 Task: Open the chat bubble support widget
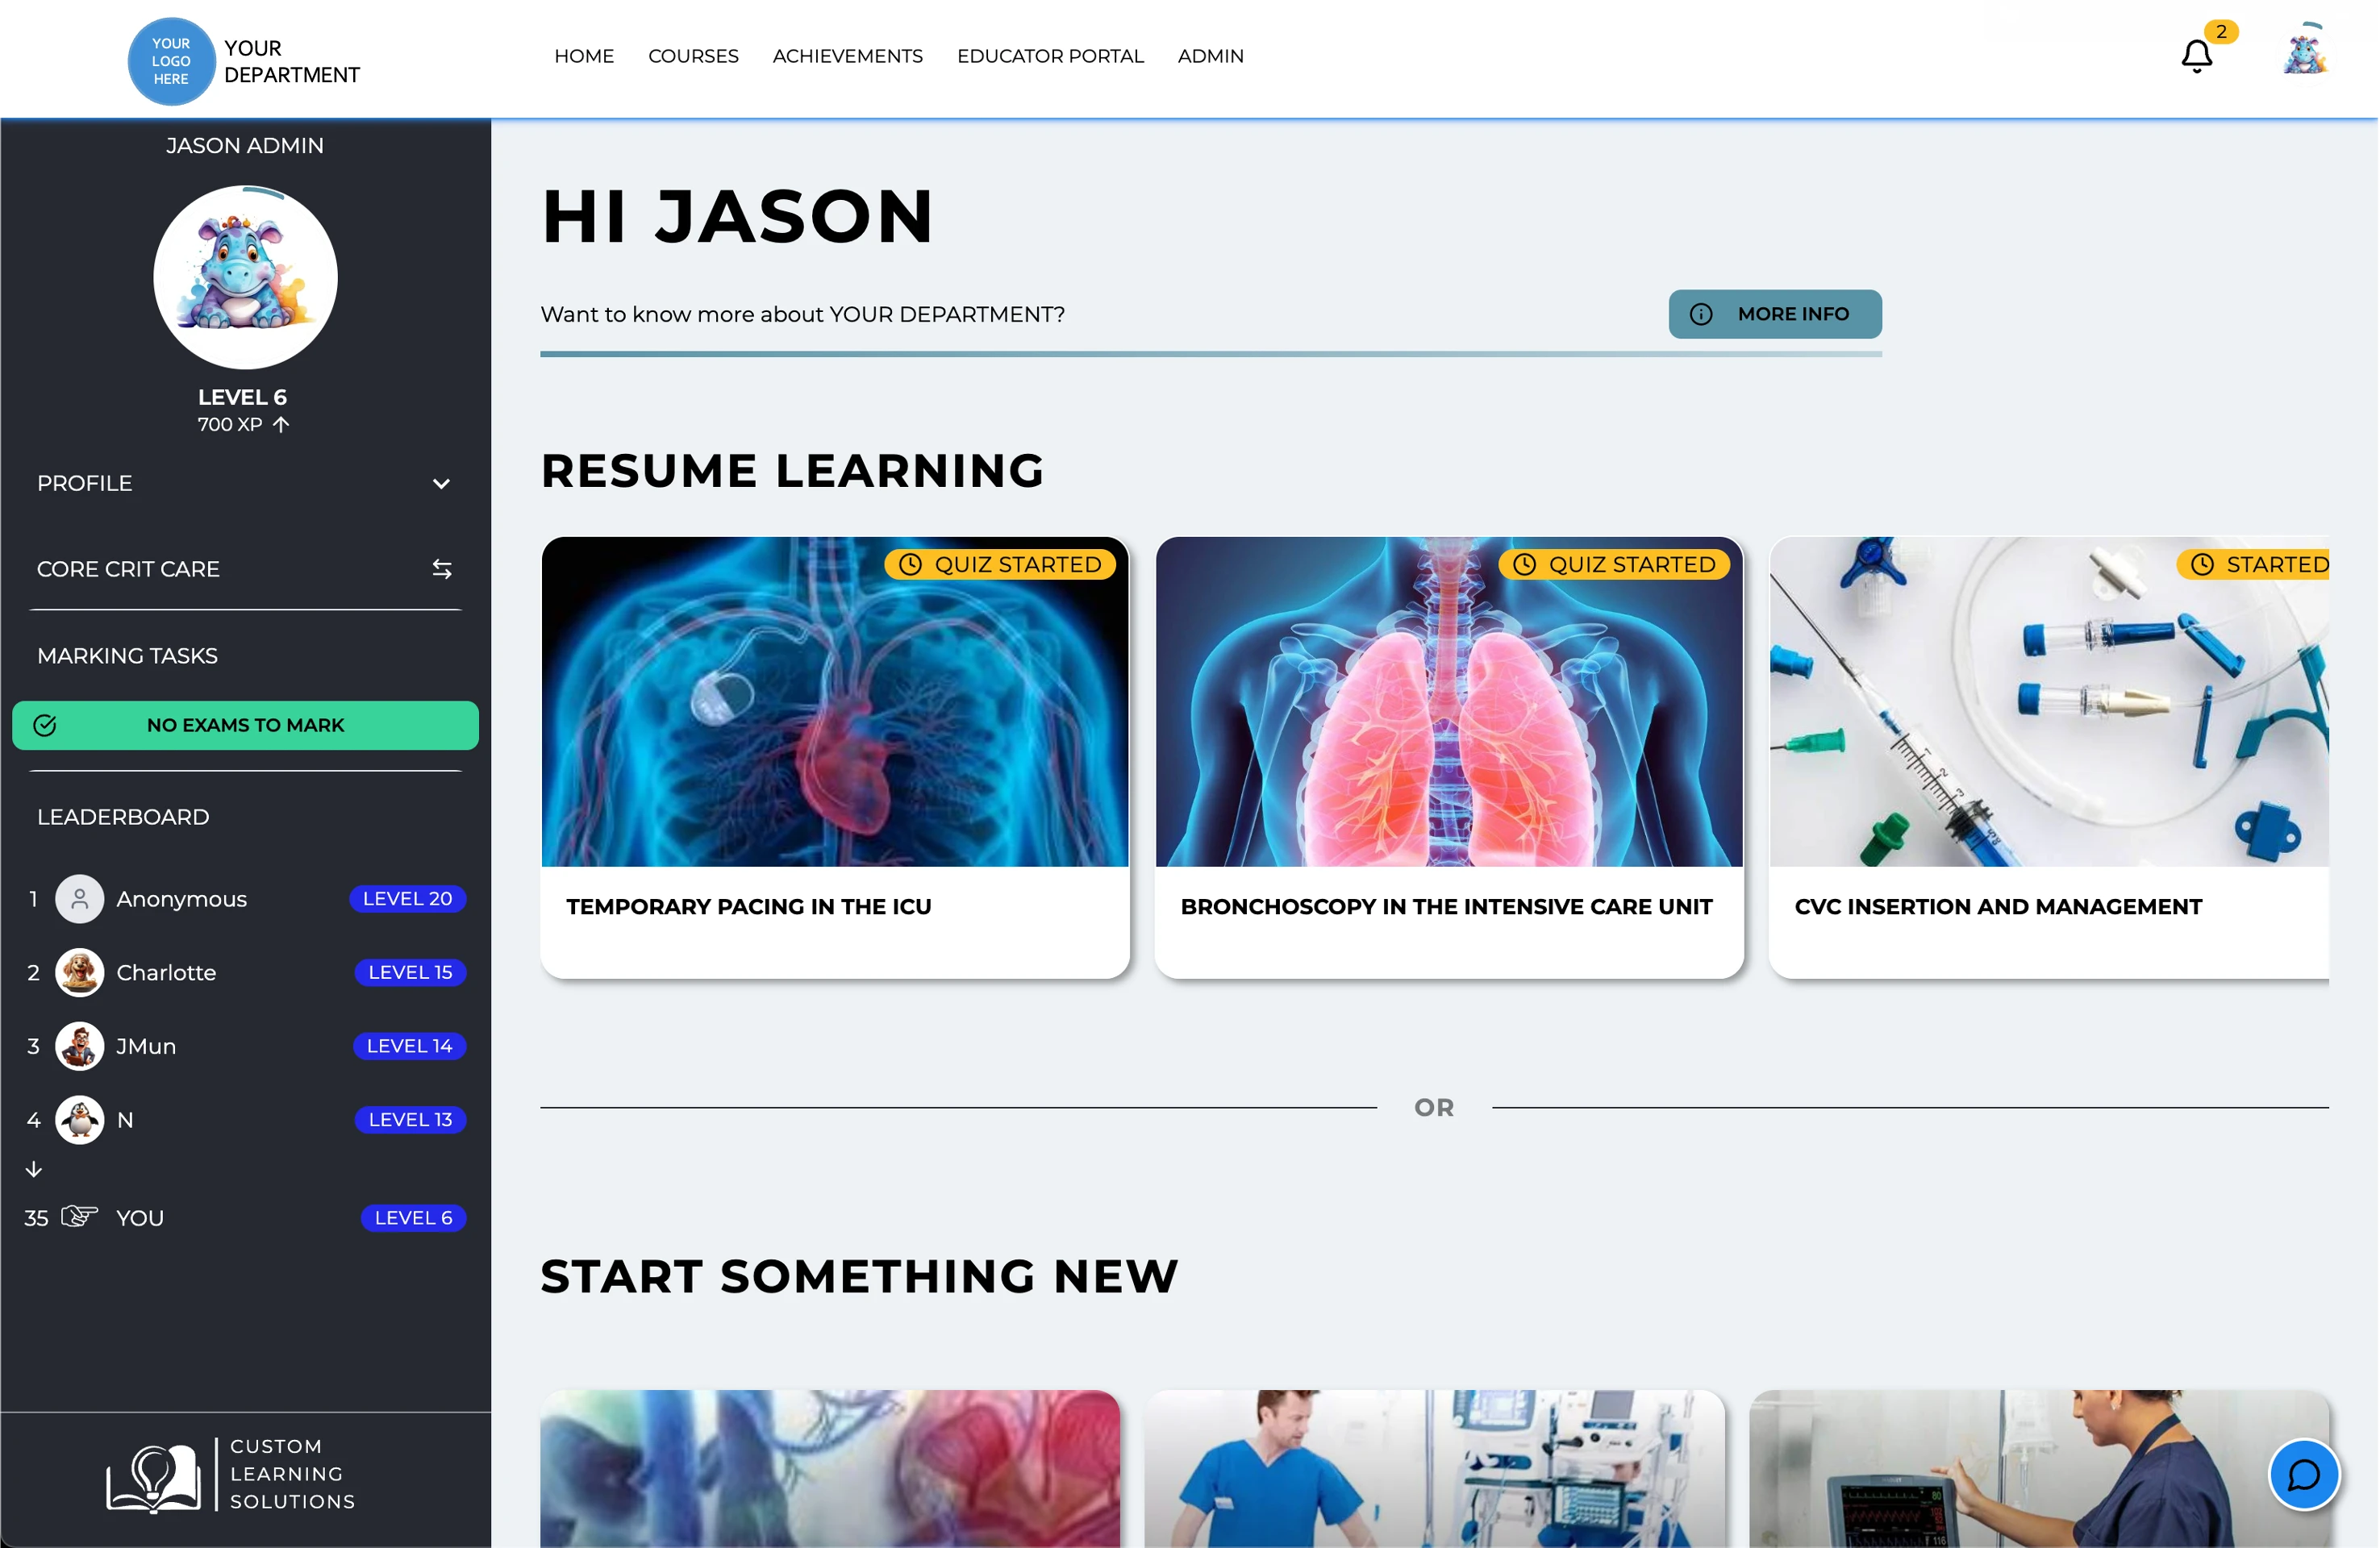tap(2304, 1474)
